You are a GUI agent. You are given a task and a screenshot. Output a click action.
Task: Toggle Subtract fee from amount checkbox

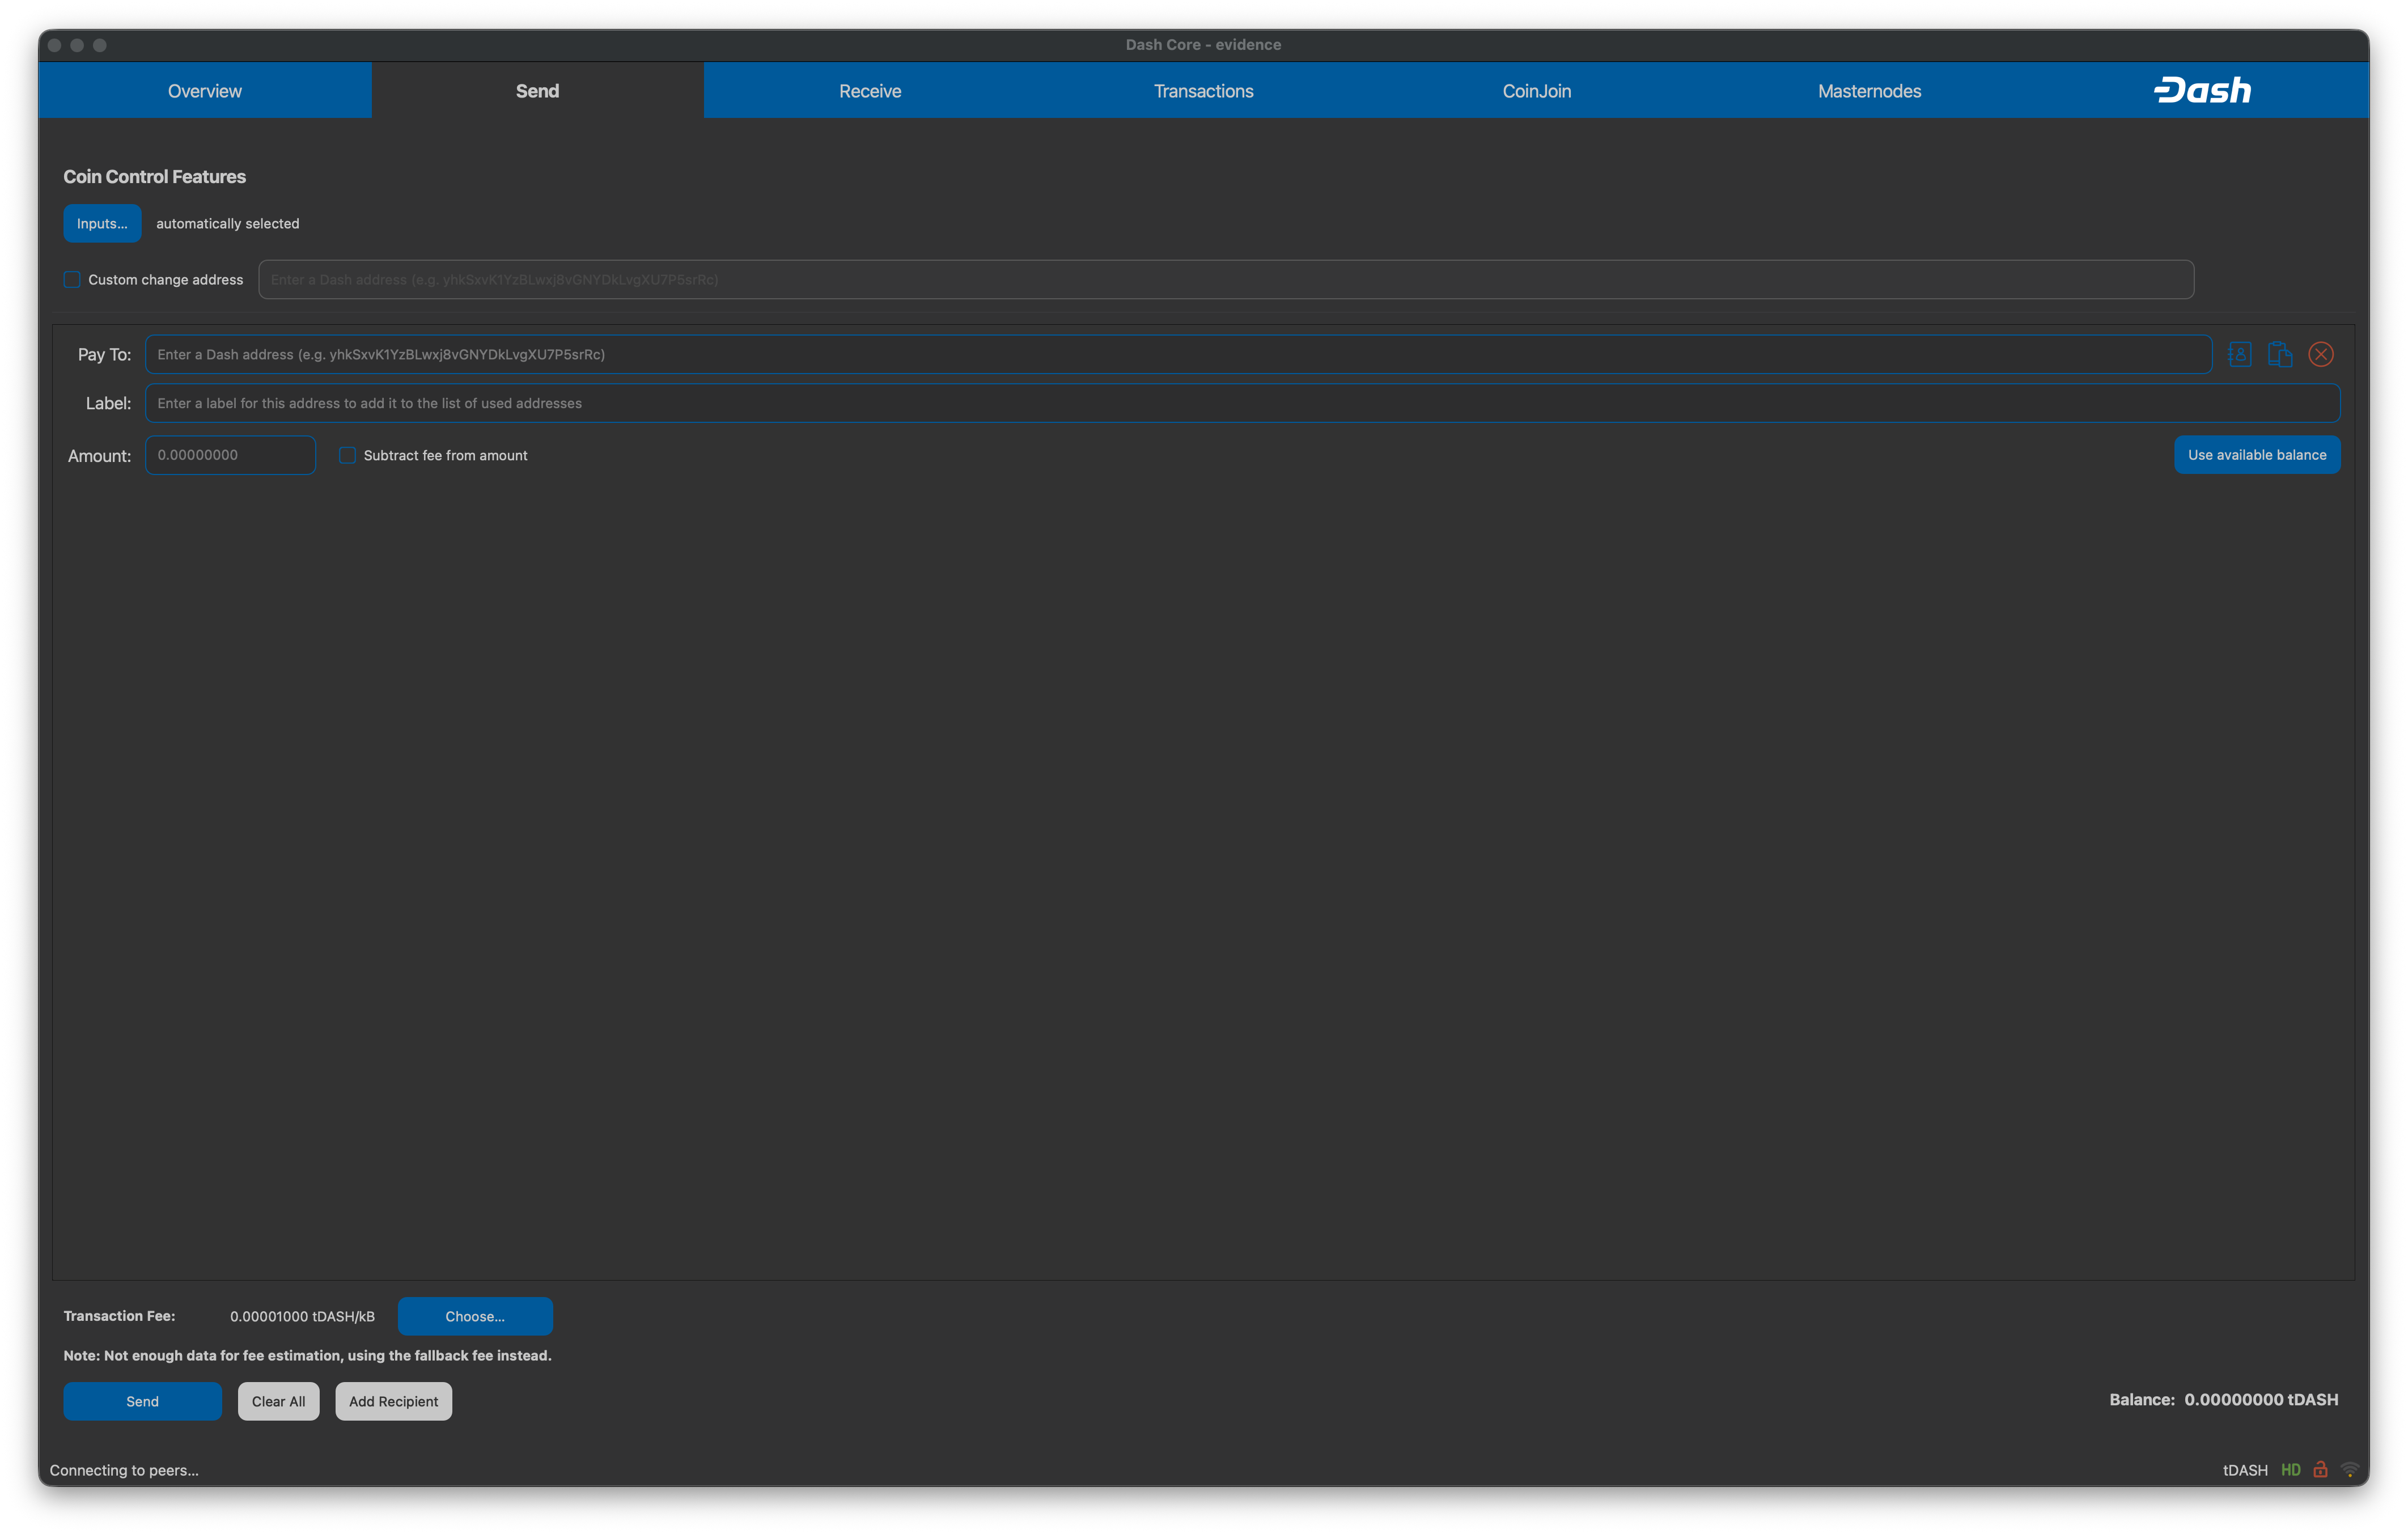pyautogui.click(x=347, y=455)
